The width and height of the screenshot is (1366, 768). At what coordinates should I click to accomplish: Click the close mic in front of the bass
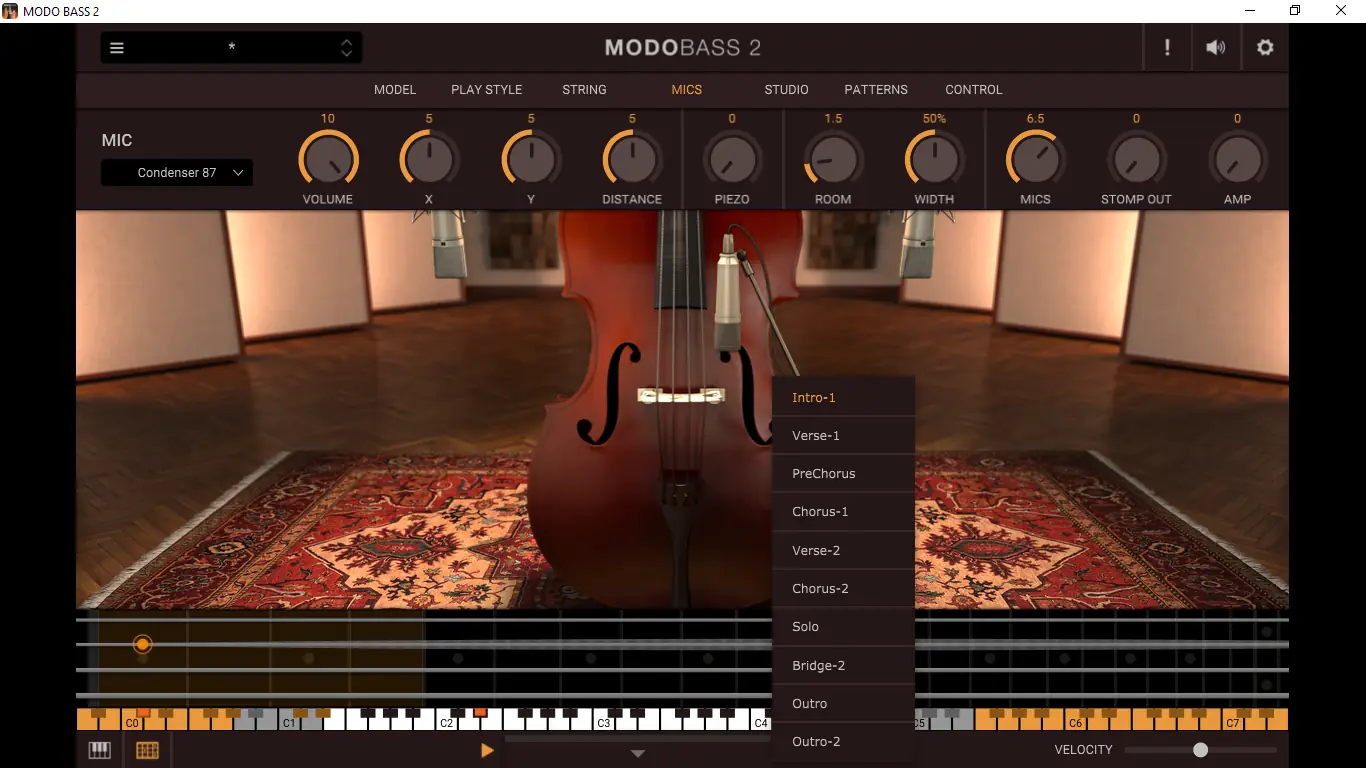click(x=729, y=295)
